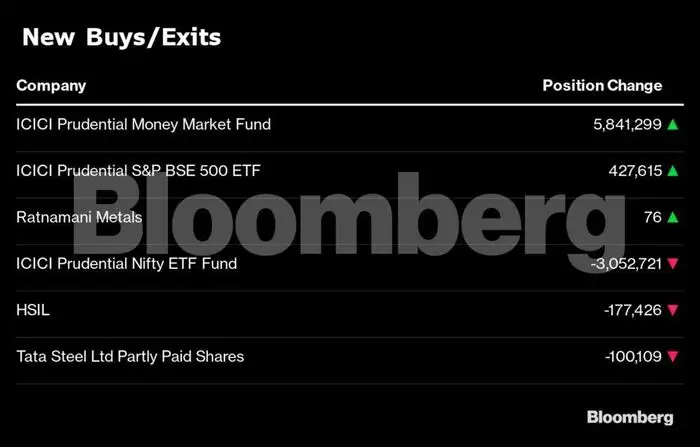Open the HSIL company entry
The image size is (700, 447).
click(33, 310)
